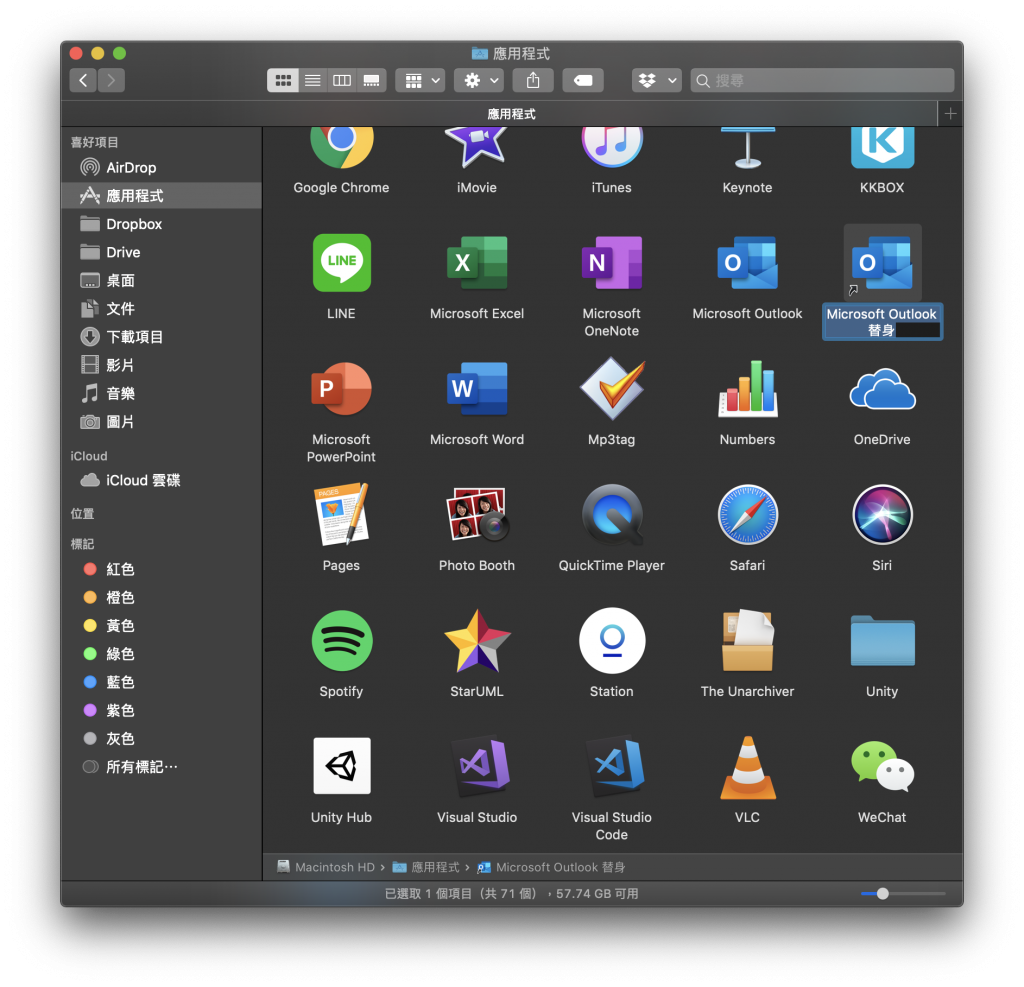The width and height of the screenshot is (1024, 987).
Task: Click the KKBOX app icon
Action: point(882,146)
